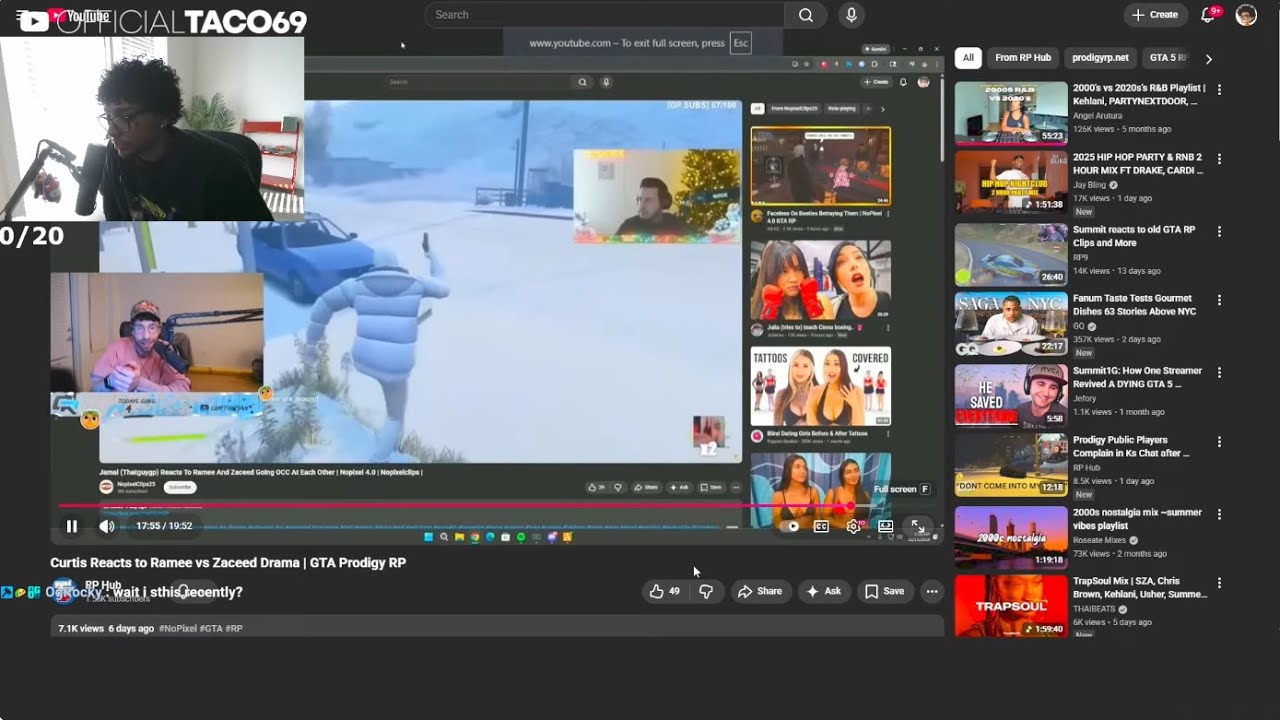Open Prodigy Public Players Complain title
The width and height of the screenshot is (1280, 720).
(1131, 446)
